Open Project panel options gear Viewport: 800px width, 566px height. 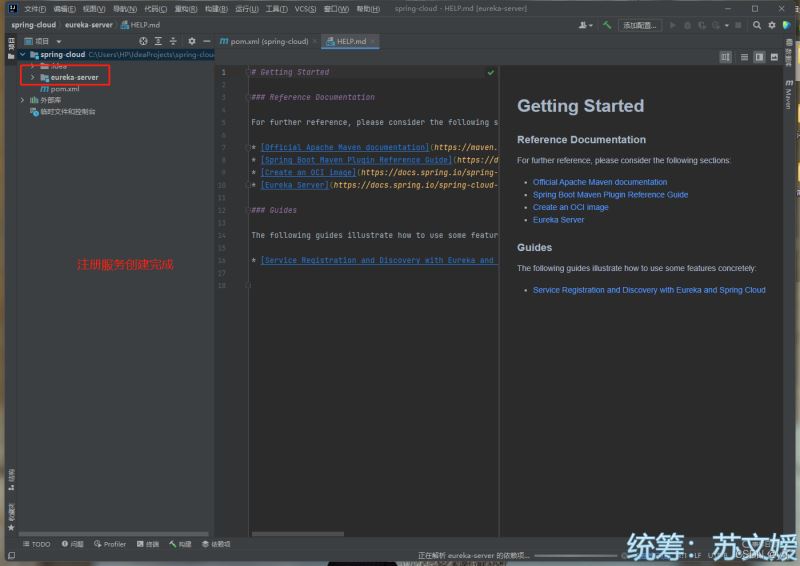pos(192,41)
